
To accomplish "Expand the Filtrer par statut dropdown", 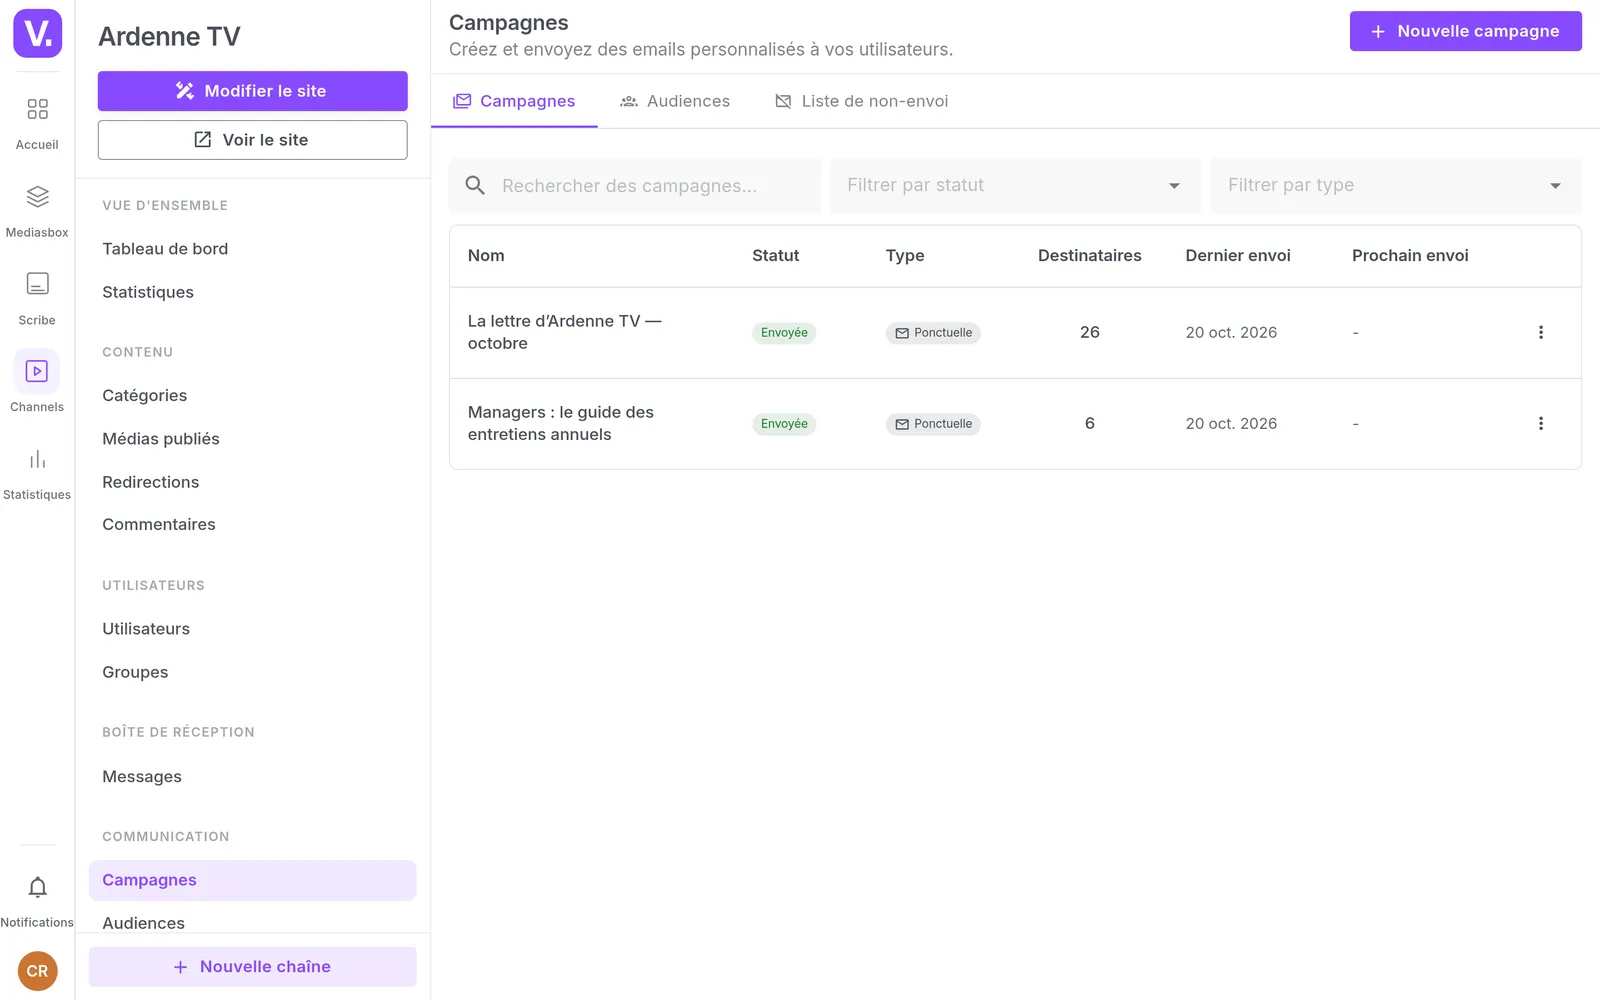I will [x=1015, y=185].
